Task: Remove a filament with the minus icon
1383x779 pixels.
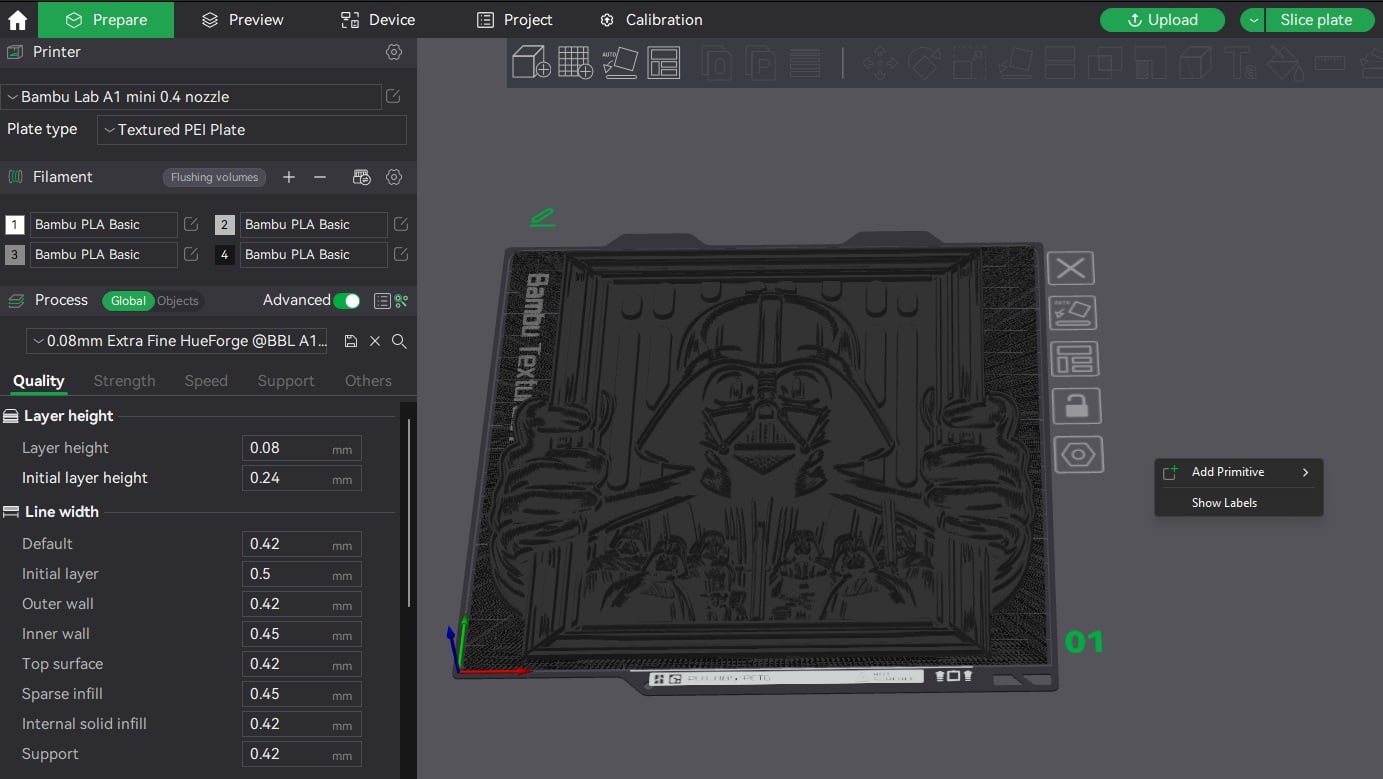Action: coord(320,177)
